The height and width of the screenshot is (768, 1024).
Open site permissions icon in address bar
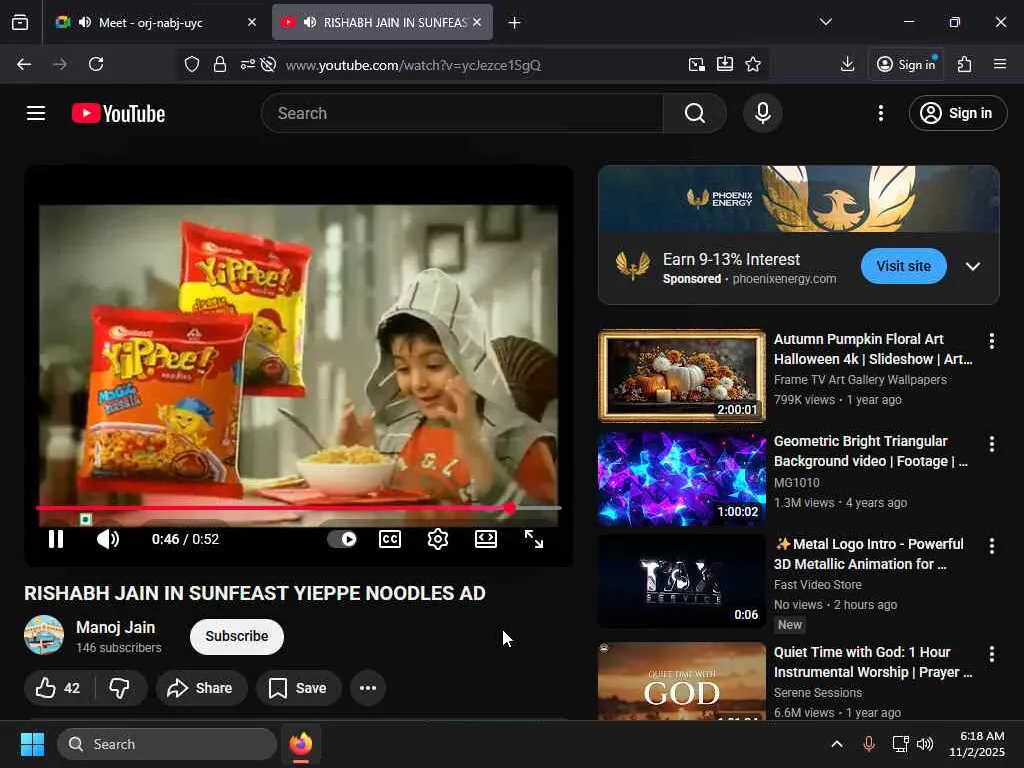coord(248,64)
